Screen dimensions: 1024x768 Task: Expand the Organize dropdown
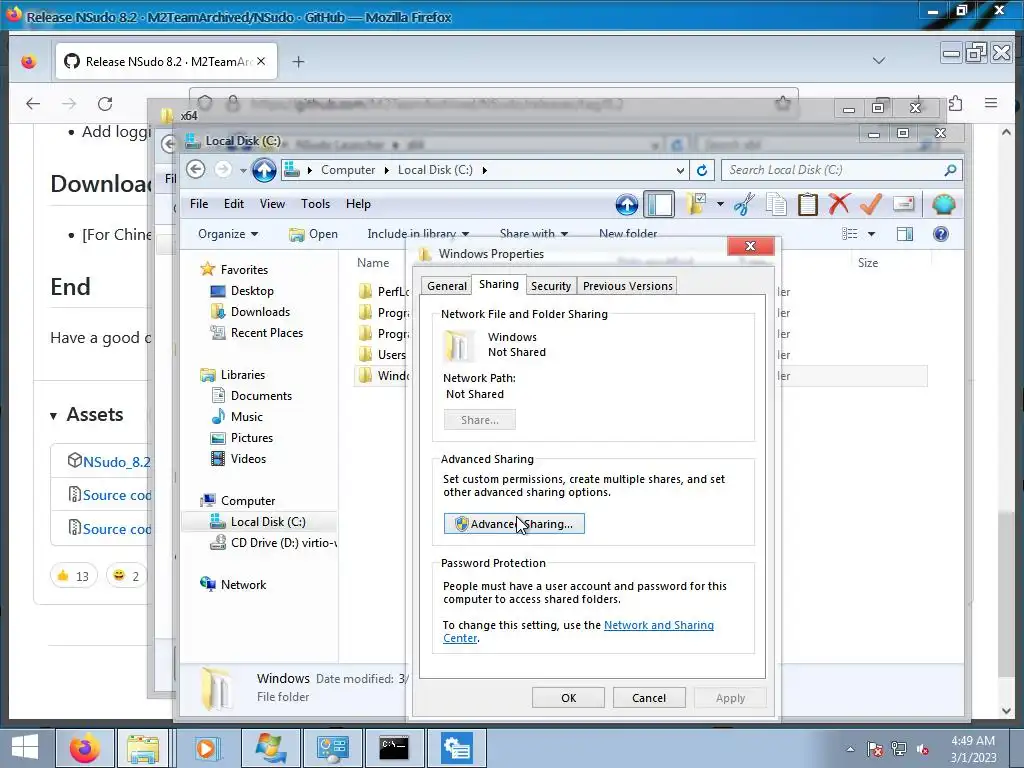228,234
